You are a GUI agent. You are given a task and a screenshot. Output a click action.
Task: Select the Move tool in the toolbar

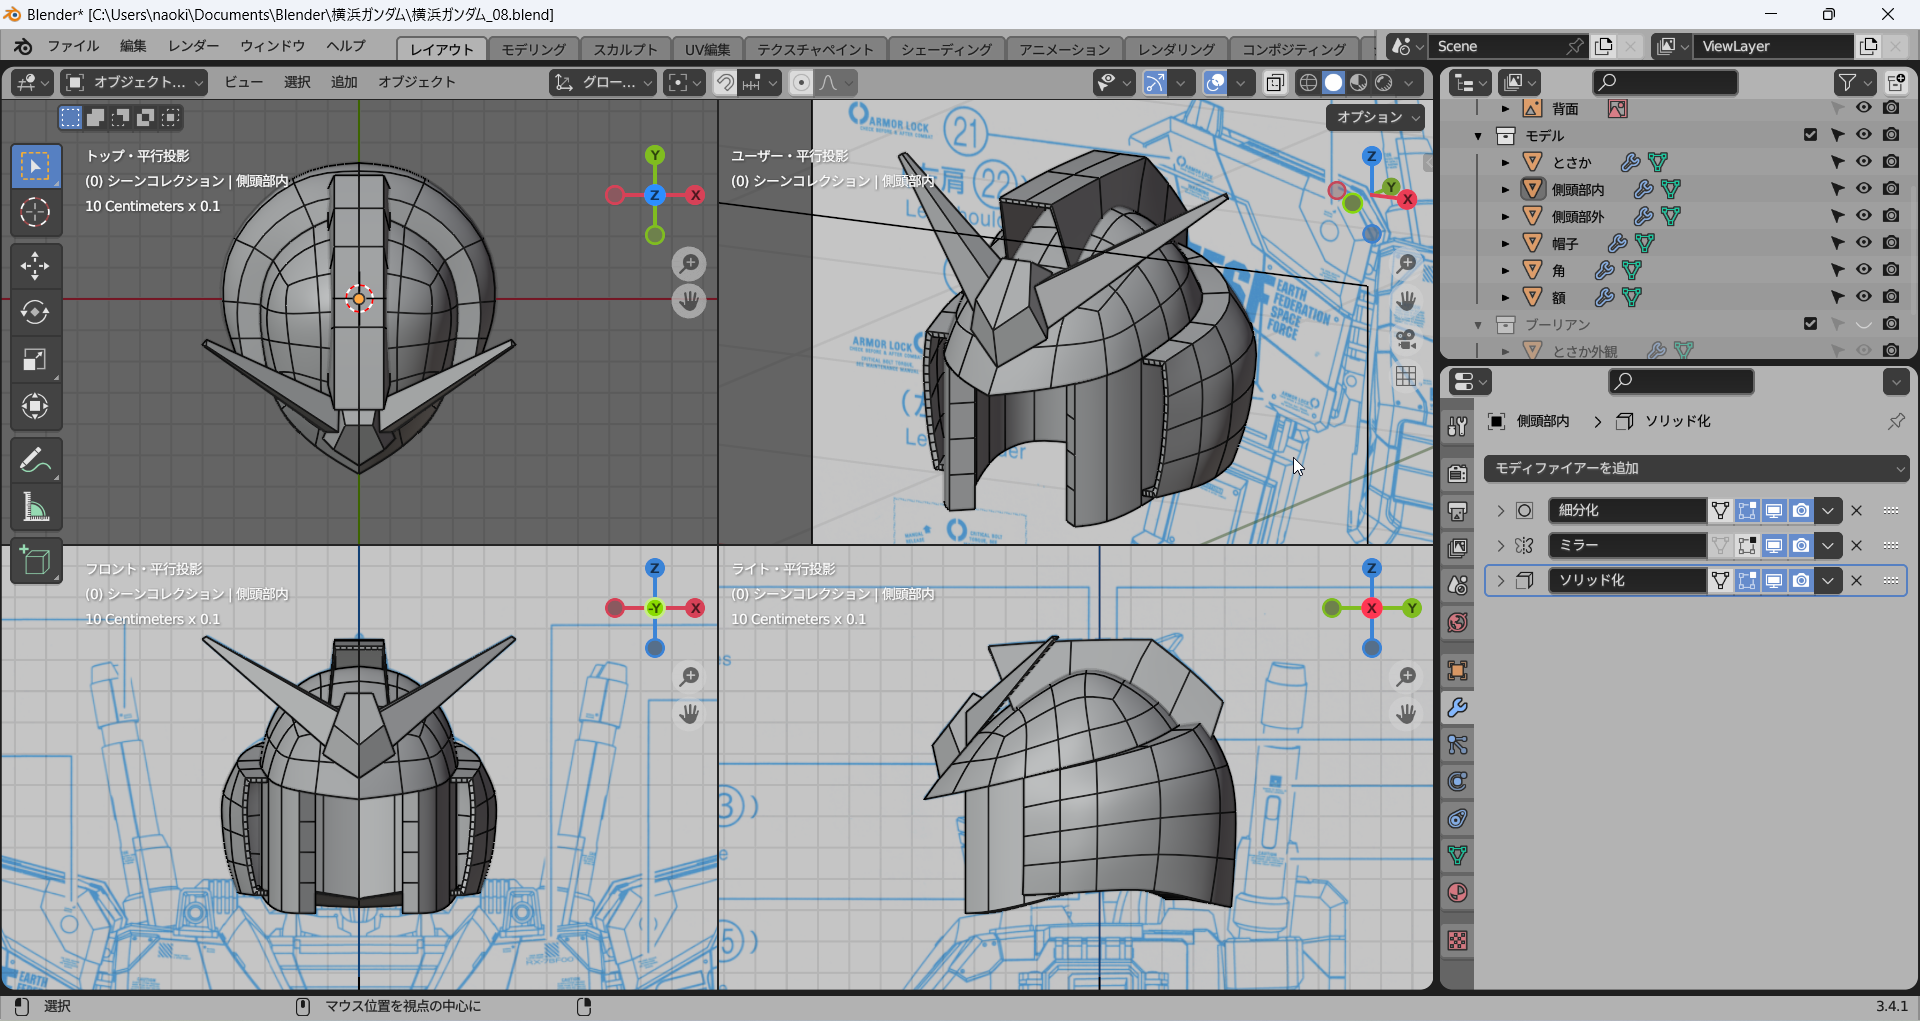point(35,266)
